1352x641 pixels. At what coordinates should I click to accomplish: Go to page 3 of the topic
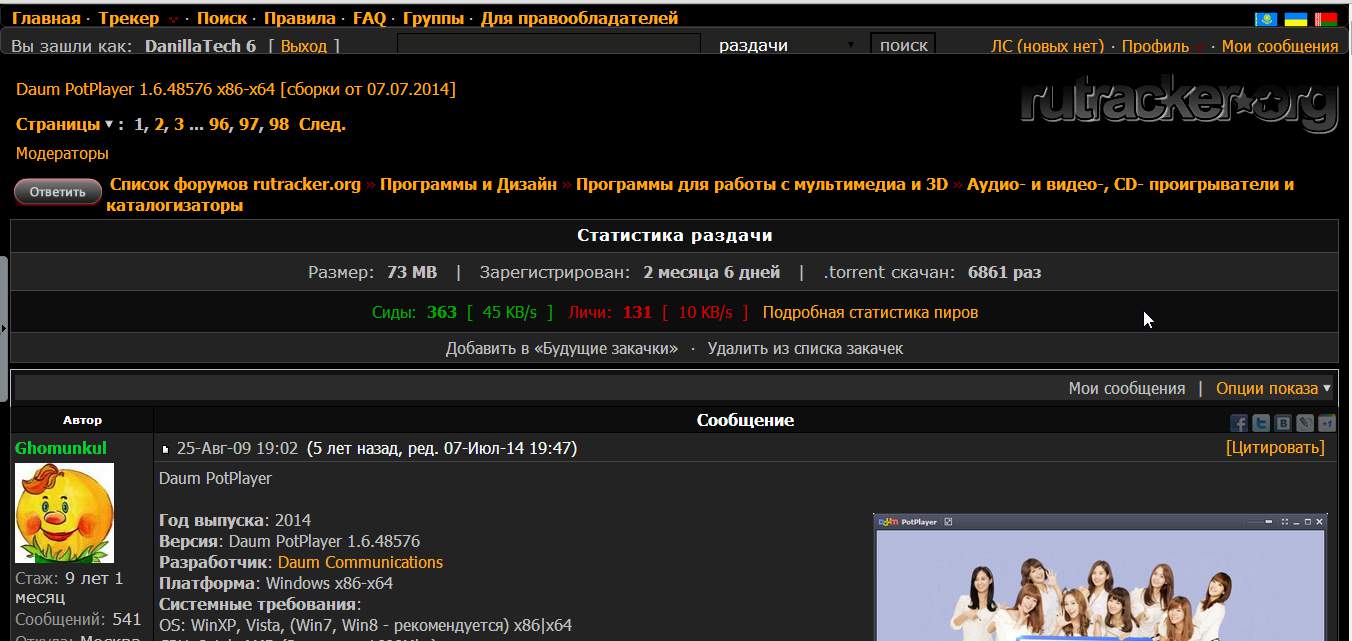[179, 124]
